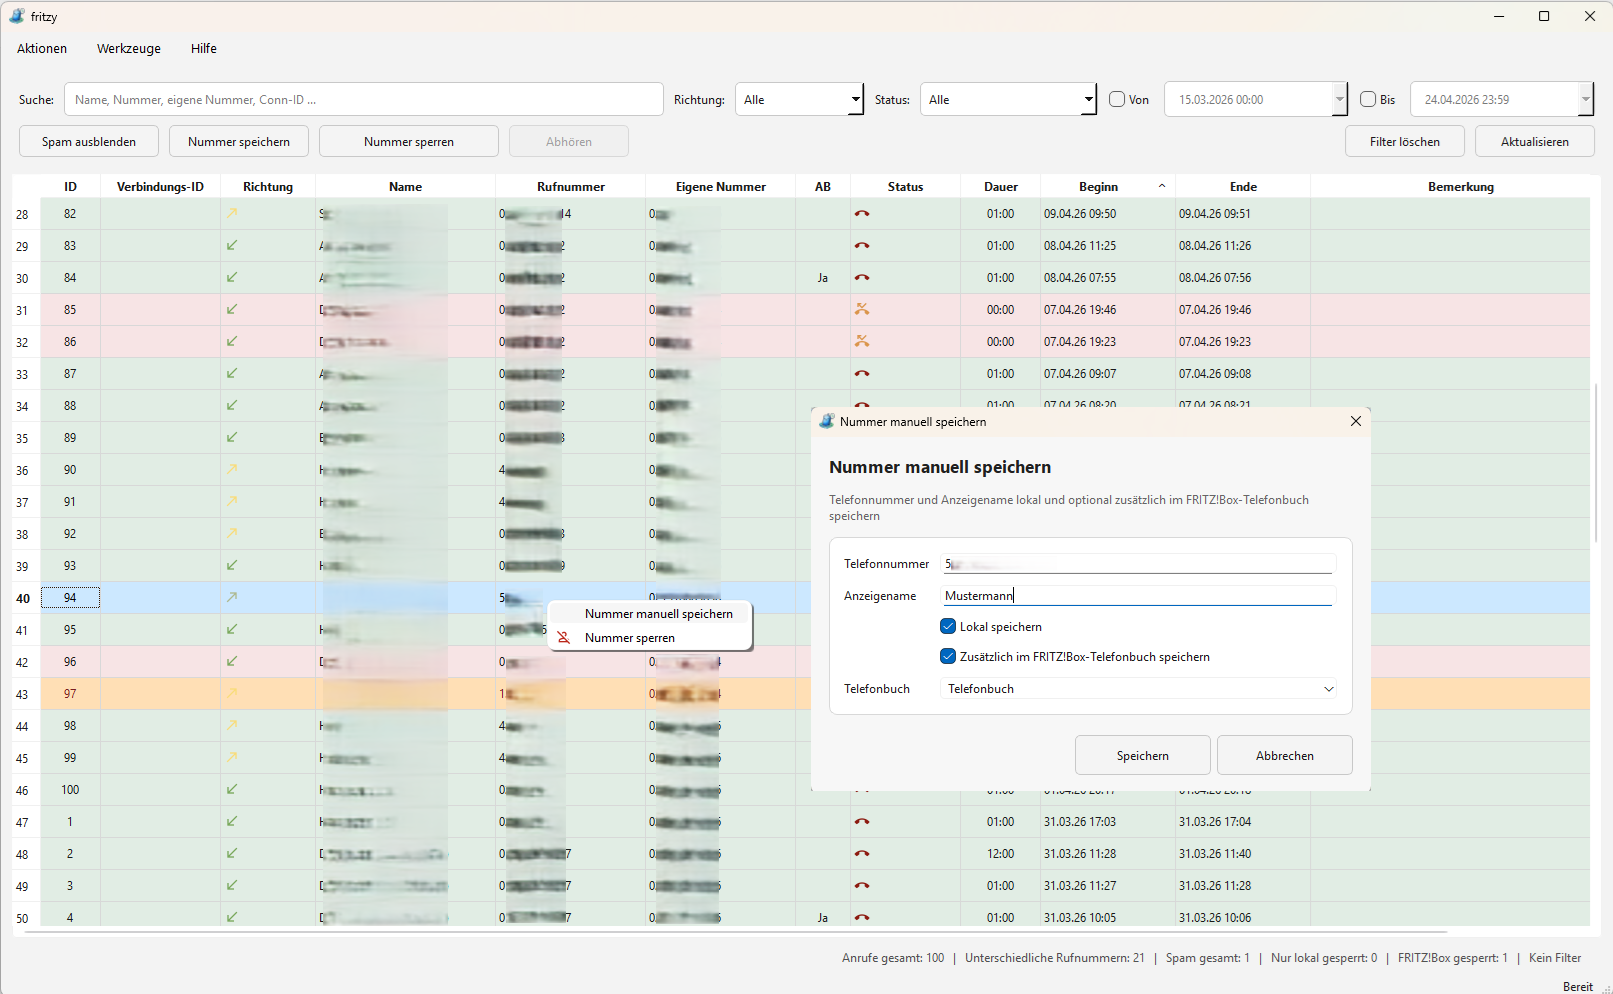The height and width of the screenshot is (994, 1613).
Task: Click the blocked-number icon beside Nummer sperren
Action: [564, 638]
